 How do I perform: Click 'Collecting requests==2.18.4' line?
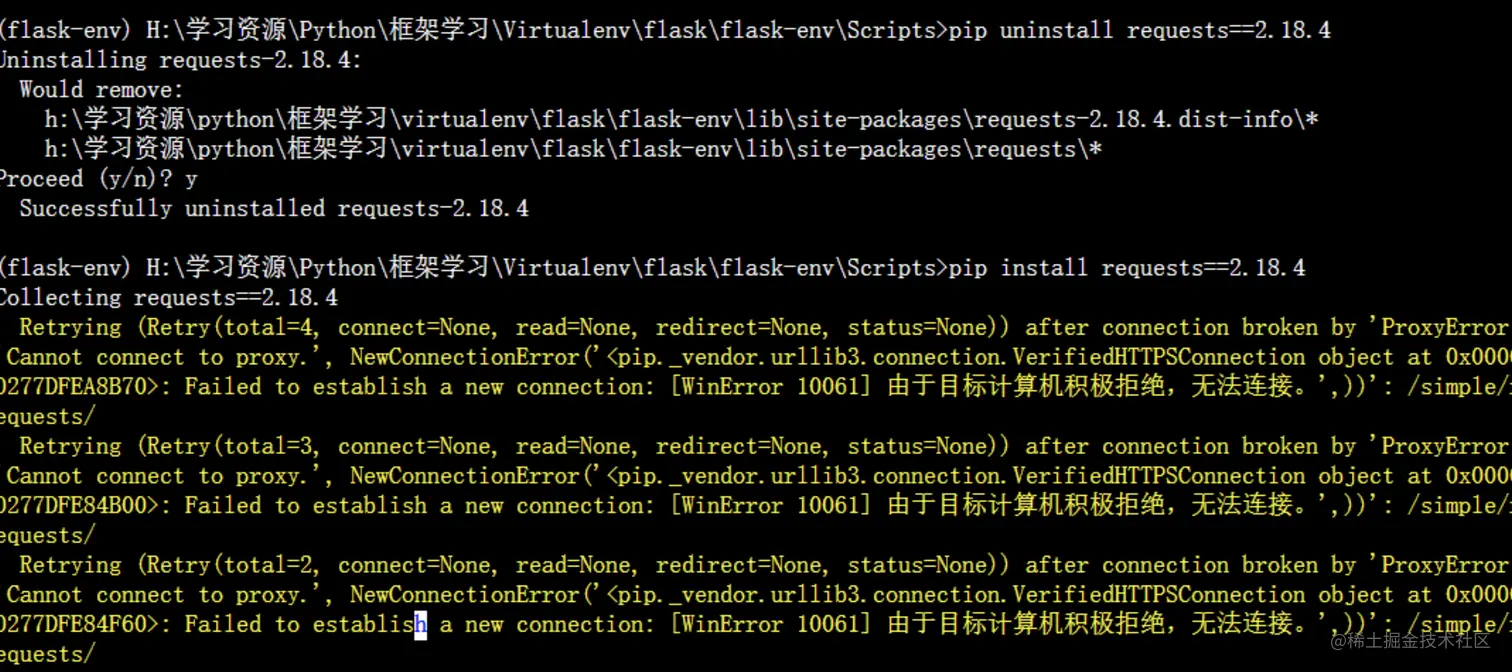coord(168,298)
